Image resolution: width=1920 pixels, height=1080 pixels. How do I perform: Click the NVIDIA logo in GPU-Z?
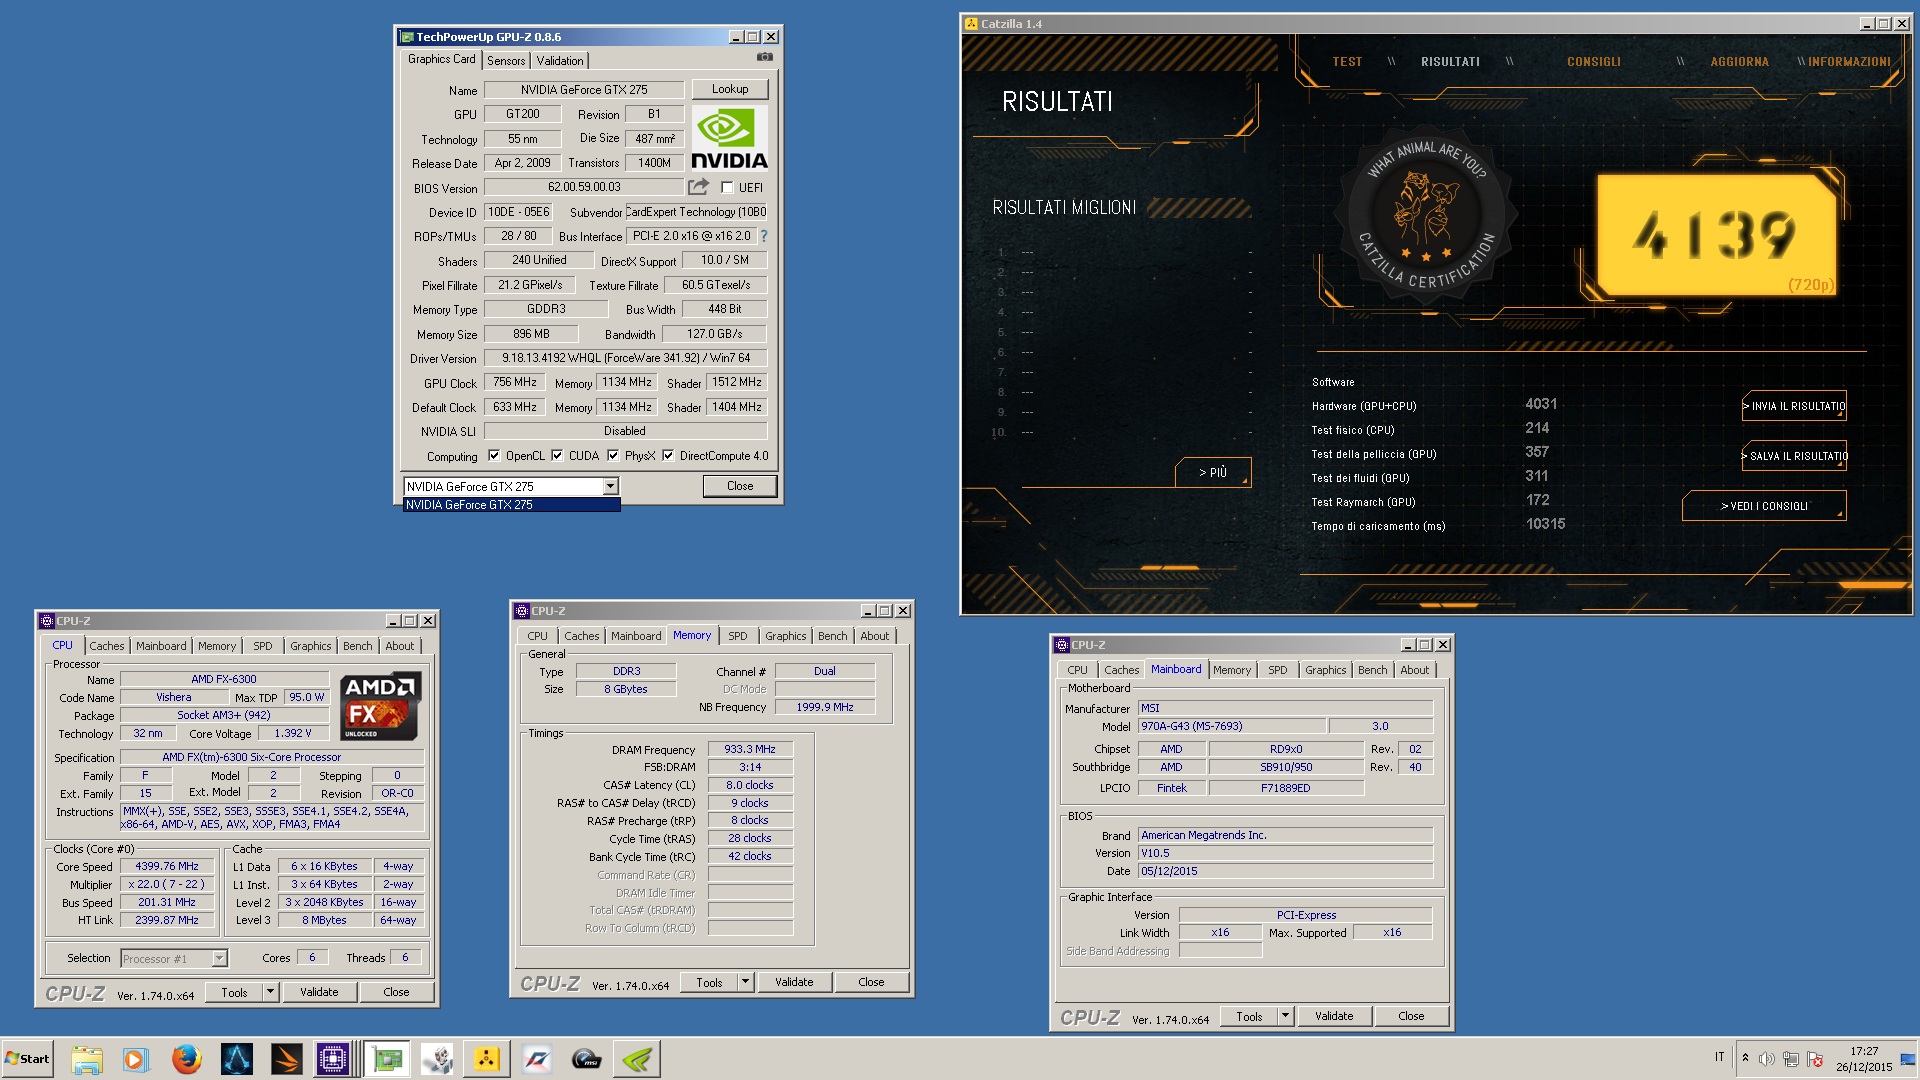tap(730, 139)
